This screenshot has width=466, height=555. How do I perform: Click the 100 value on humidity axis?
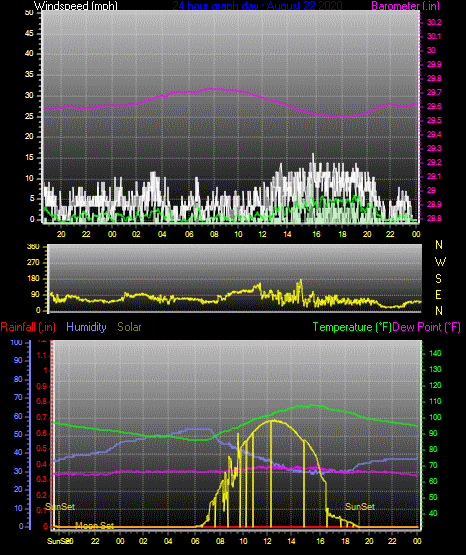coord(17,343)
